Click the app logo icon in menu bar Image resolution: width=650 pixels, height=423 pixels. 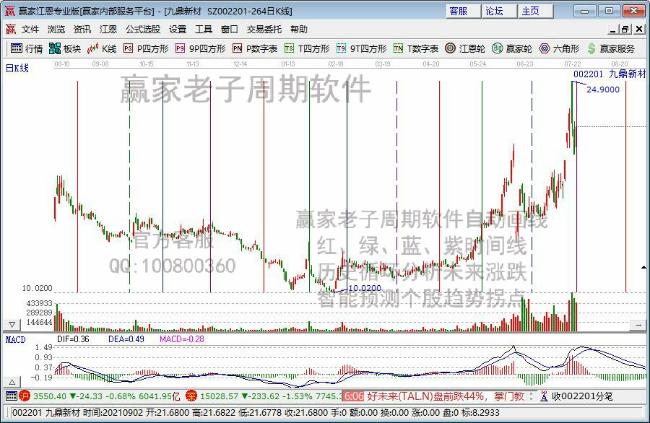[10, 29]
